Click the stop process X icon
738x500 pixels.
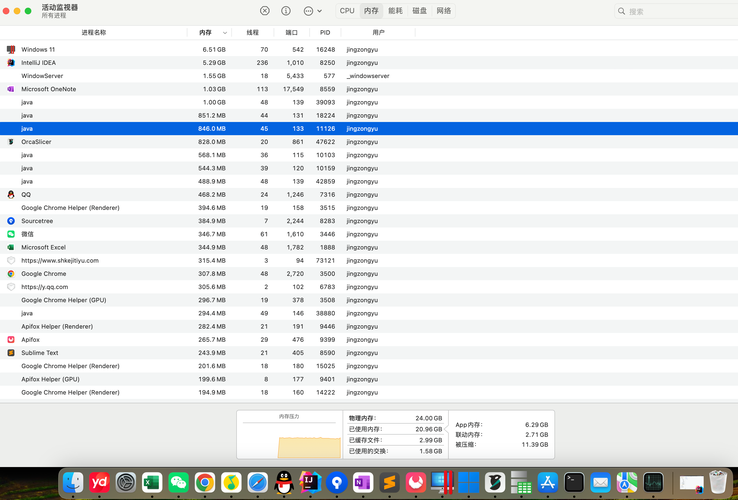pyautogui.click(x=265, y=11)
